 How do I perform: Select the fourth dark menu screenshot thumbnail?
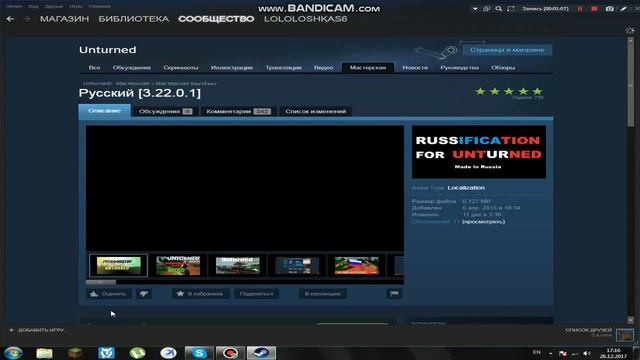tap(297, 266)
